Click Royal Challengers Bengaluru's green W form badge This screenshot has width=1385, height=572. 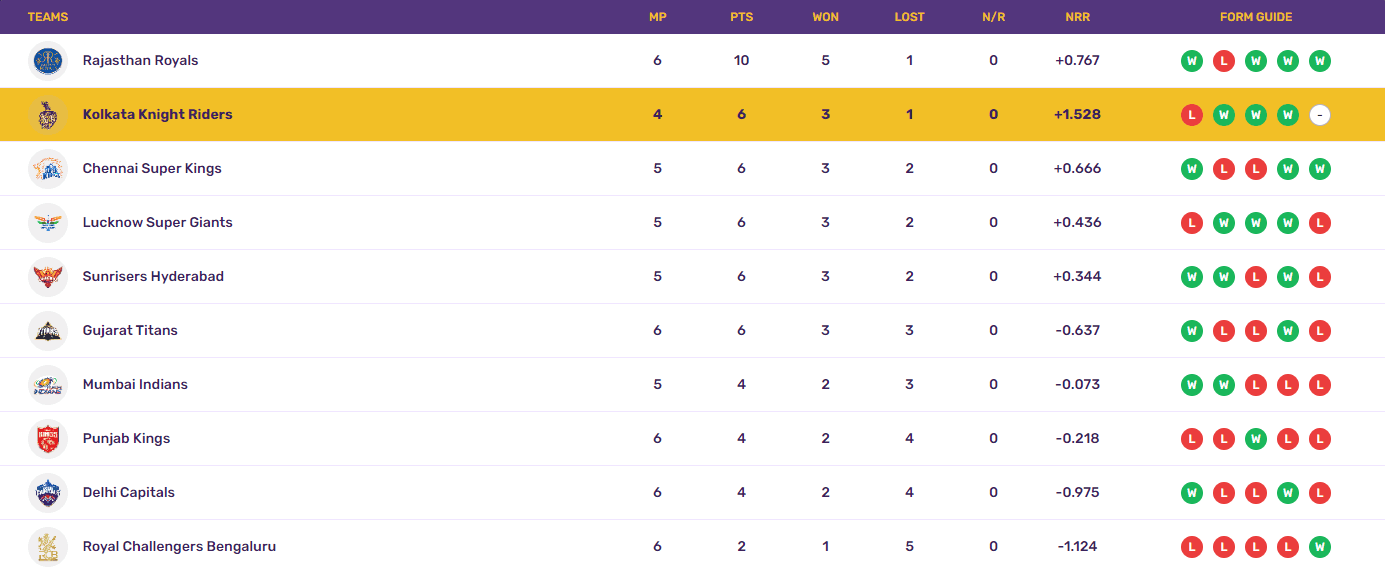(1320, 547)
